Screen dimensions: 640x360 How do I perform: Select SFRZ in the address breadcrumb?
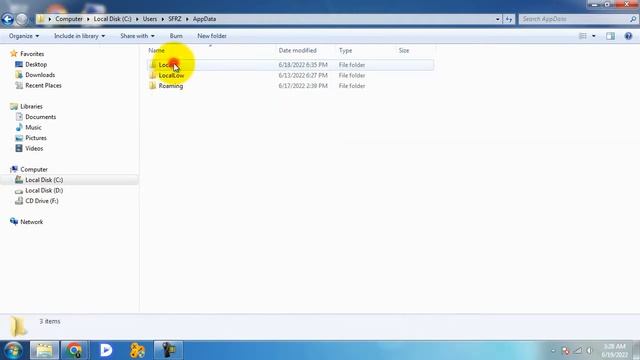(175, 19)
